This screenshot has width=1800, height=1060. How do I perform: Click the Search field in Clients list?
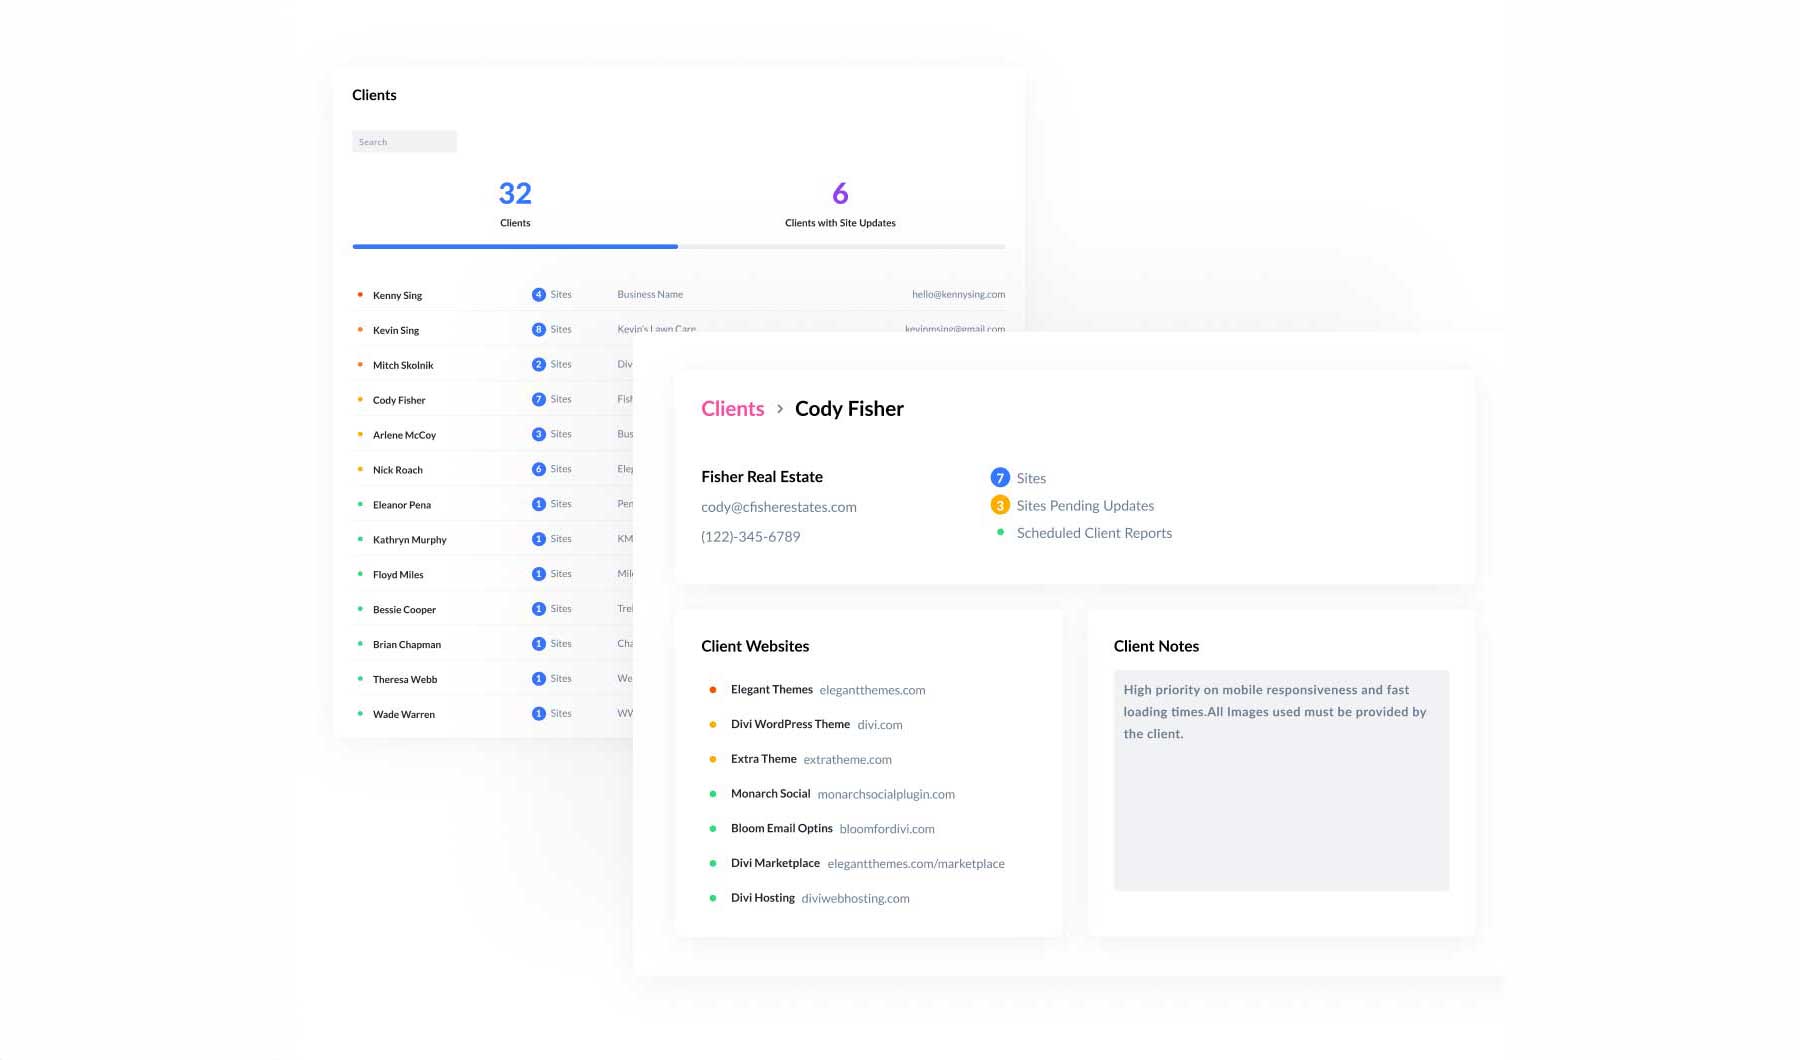point(404,142)
